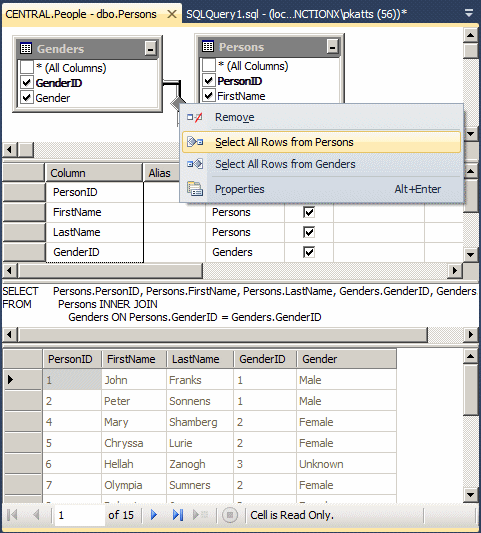Collapse the Persons table box

(x=332, y=46)
